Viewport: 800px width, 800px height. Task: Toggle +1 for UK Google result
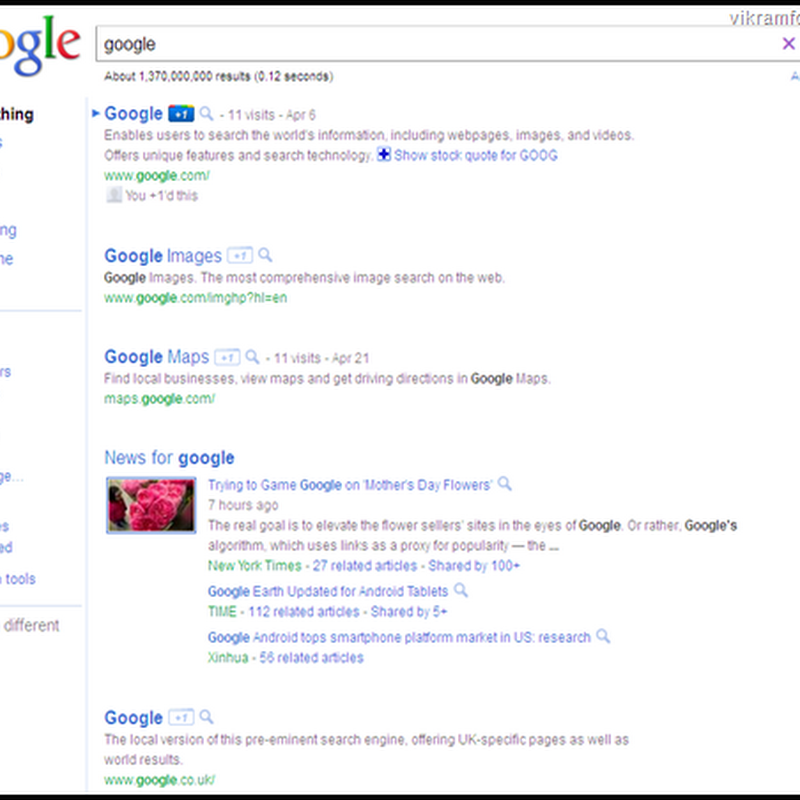[181, 717]
